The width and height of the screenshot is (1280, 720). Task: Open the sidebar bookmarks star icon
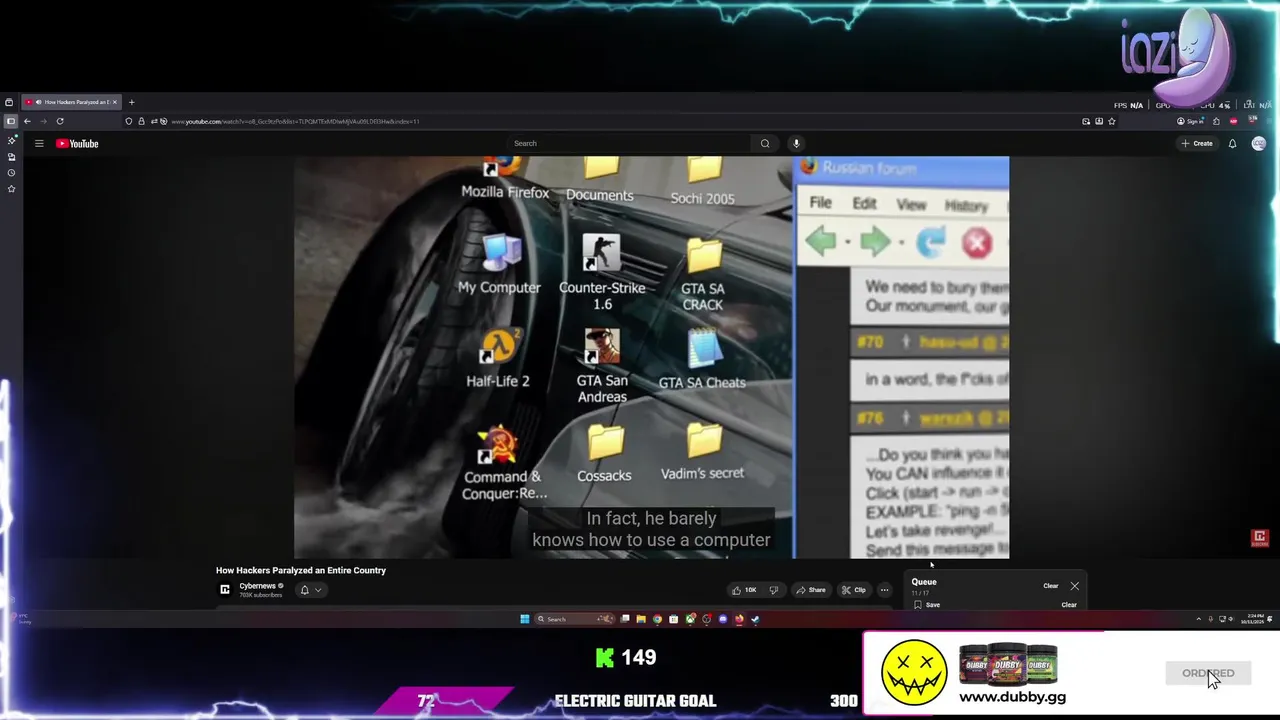[x=11, y=188]
